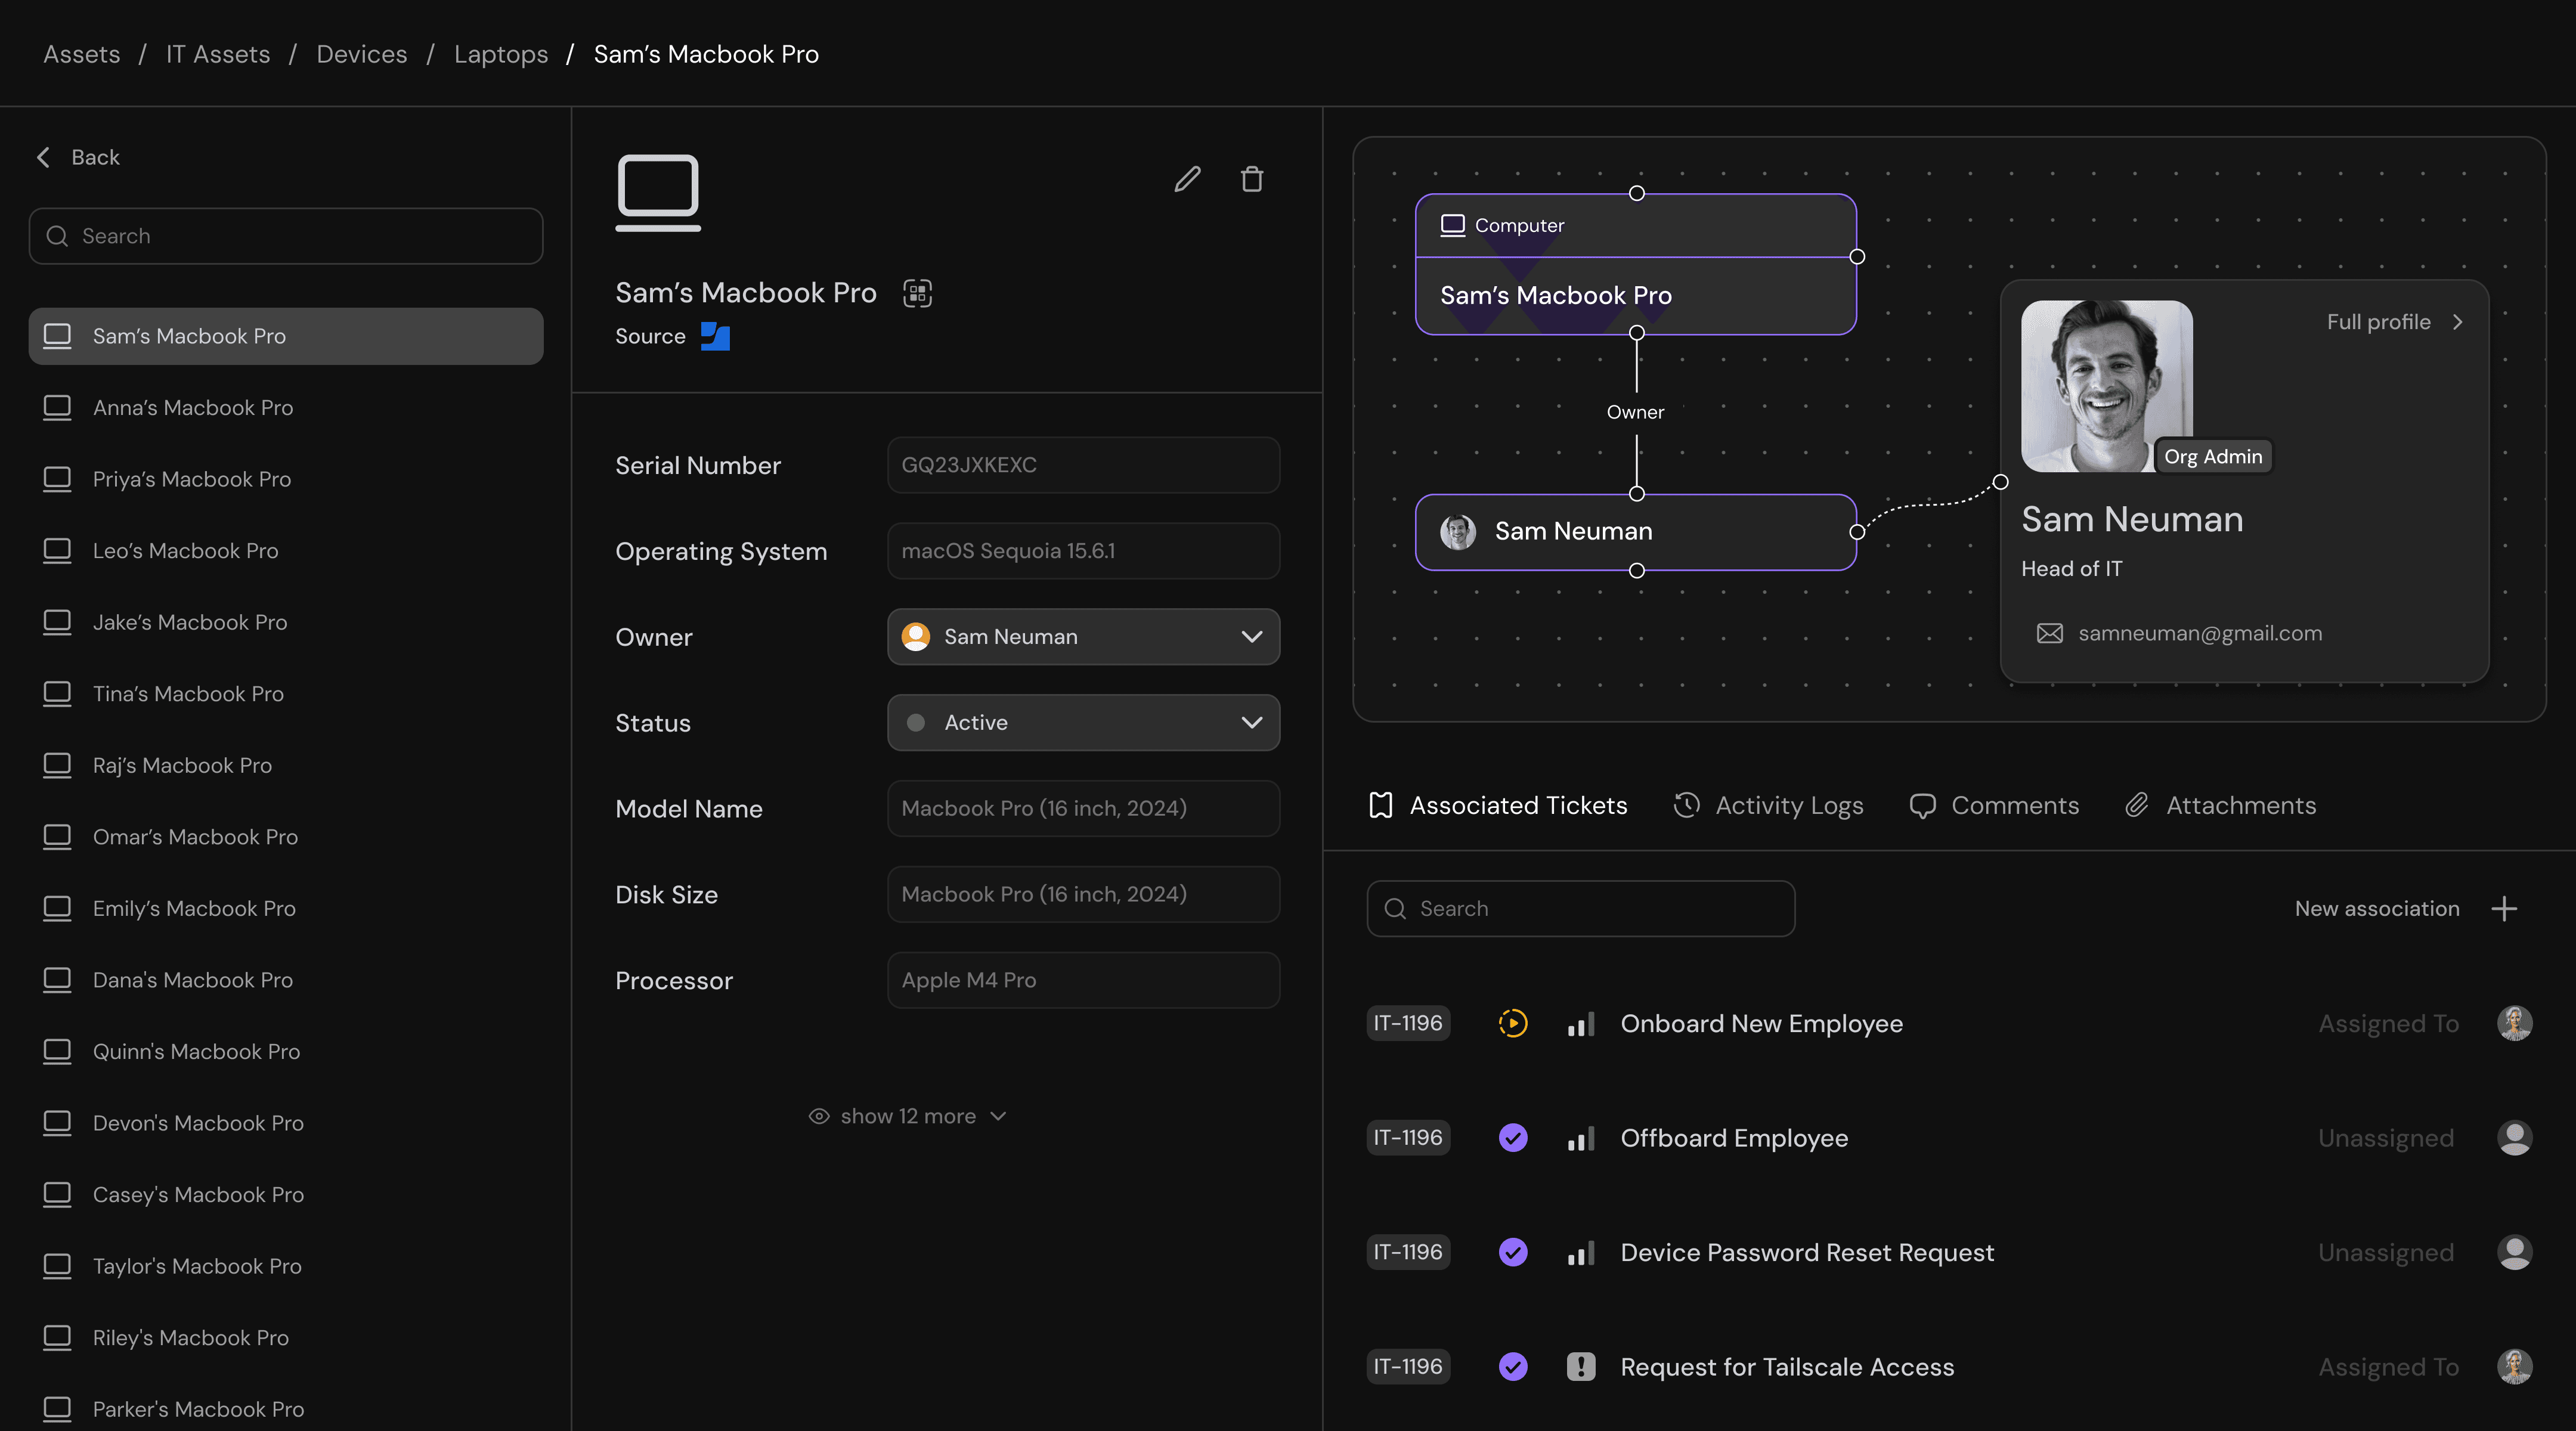Click the trash delete icon
This screenshot has height=1431, width=2576.
[x=1252, y=179]
